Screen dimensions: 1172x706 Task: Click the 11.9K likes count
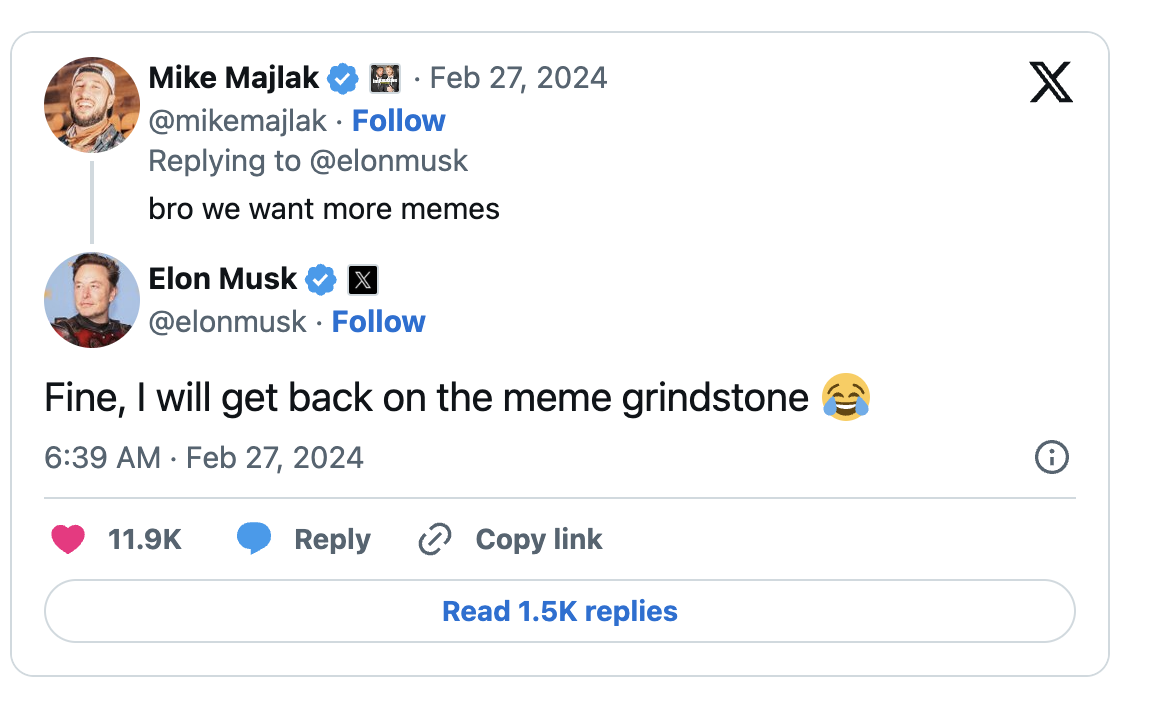point(144,540)
